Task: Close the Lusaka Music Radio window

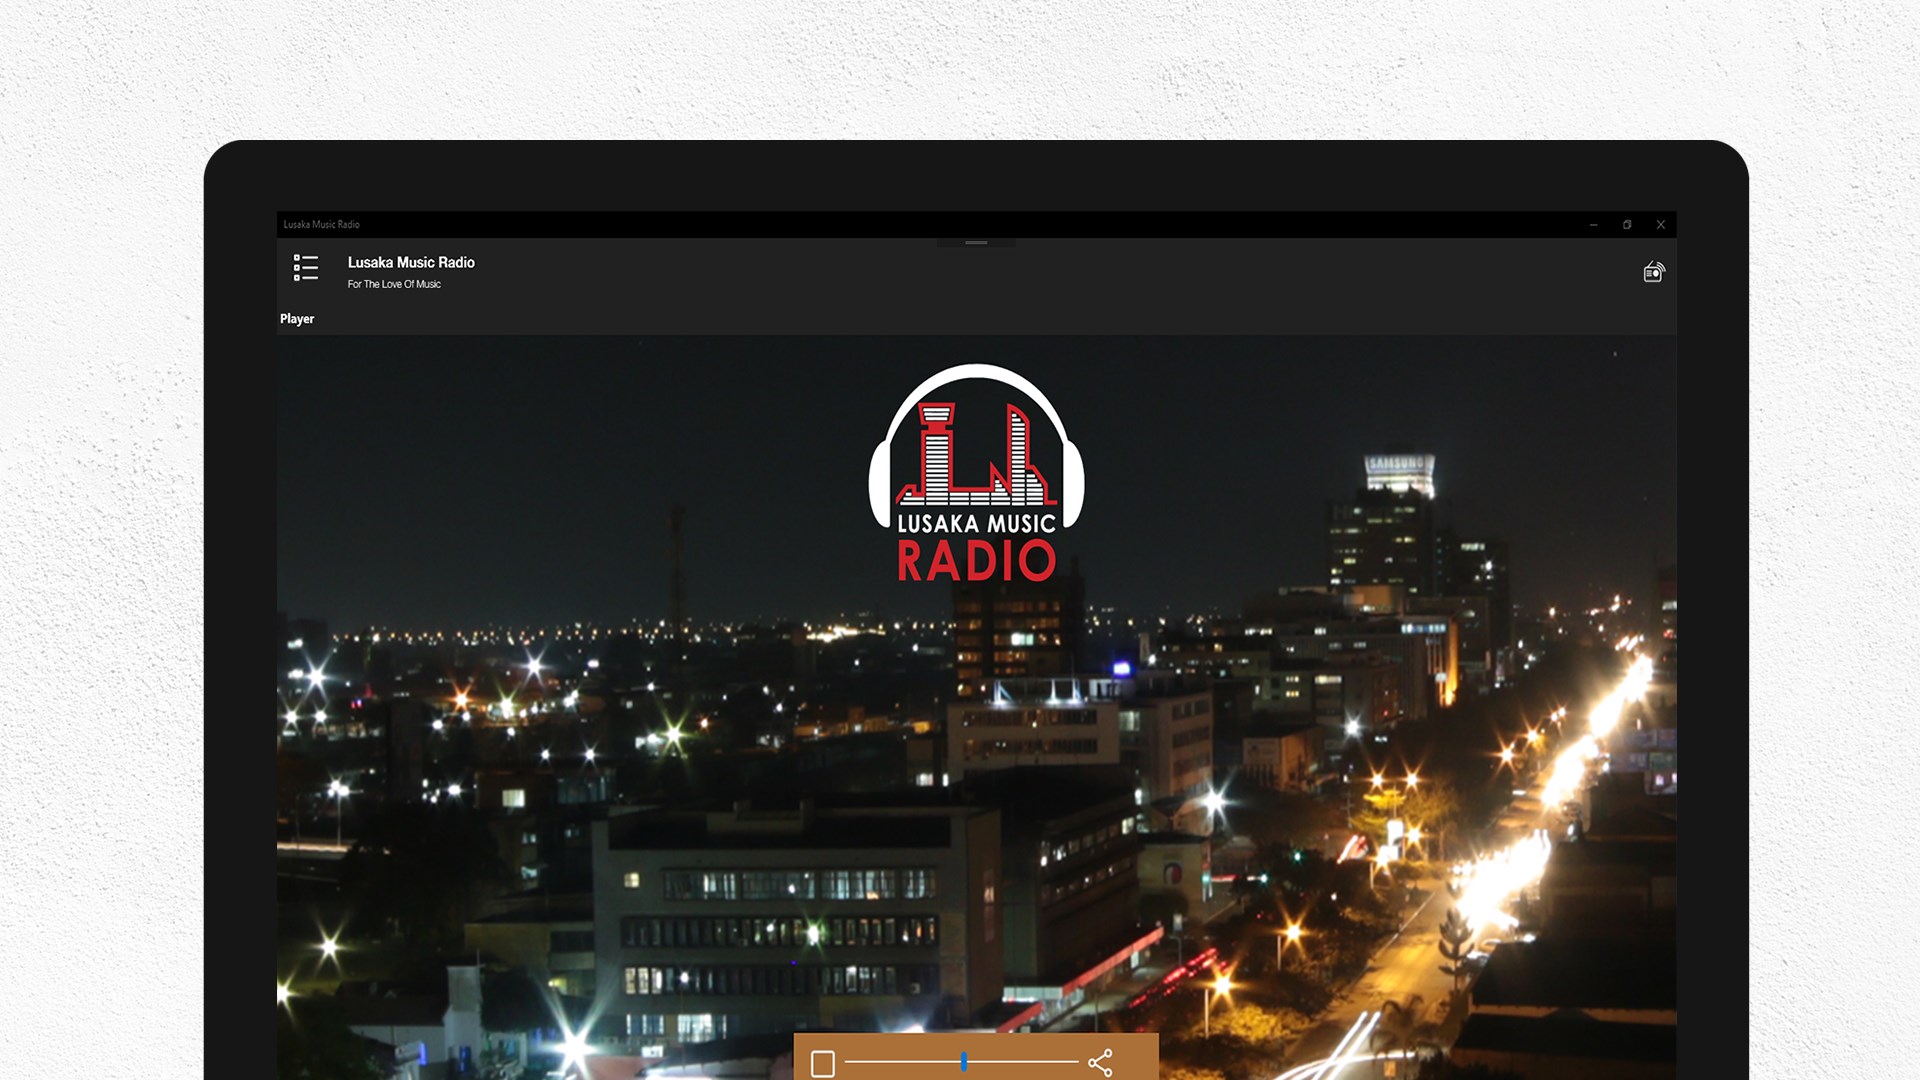Action: coord(1661,225)
